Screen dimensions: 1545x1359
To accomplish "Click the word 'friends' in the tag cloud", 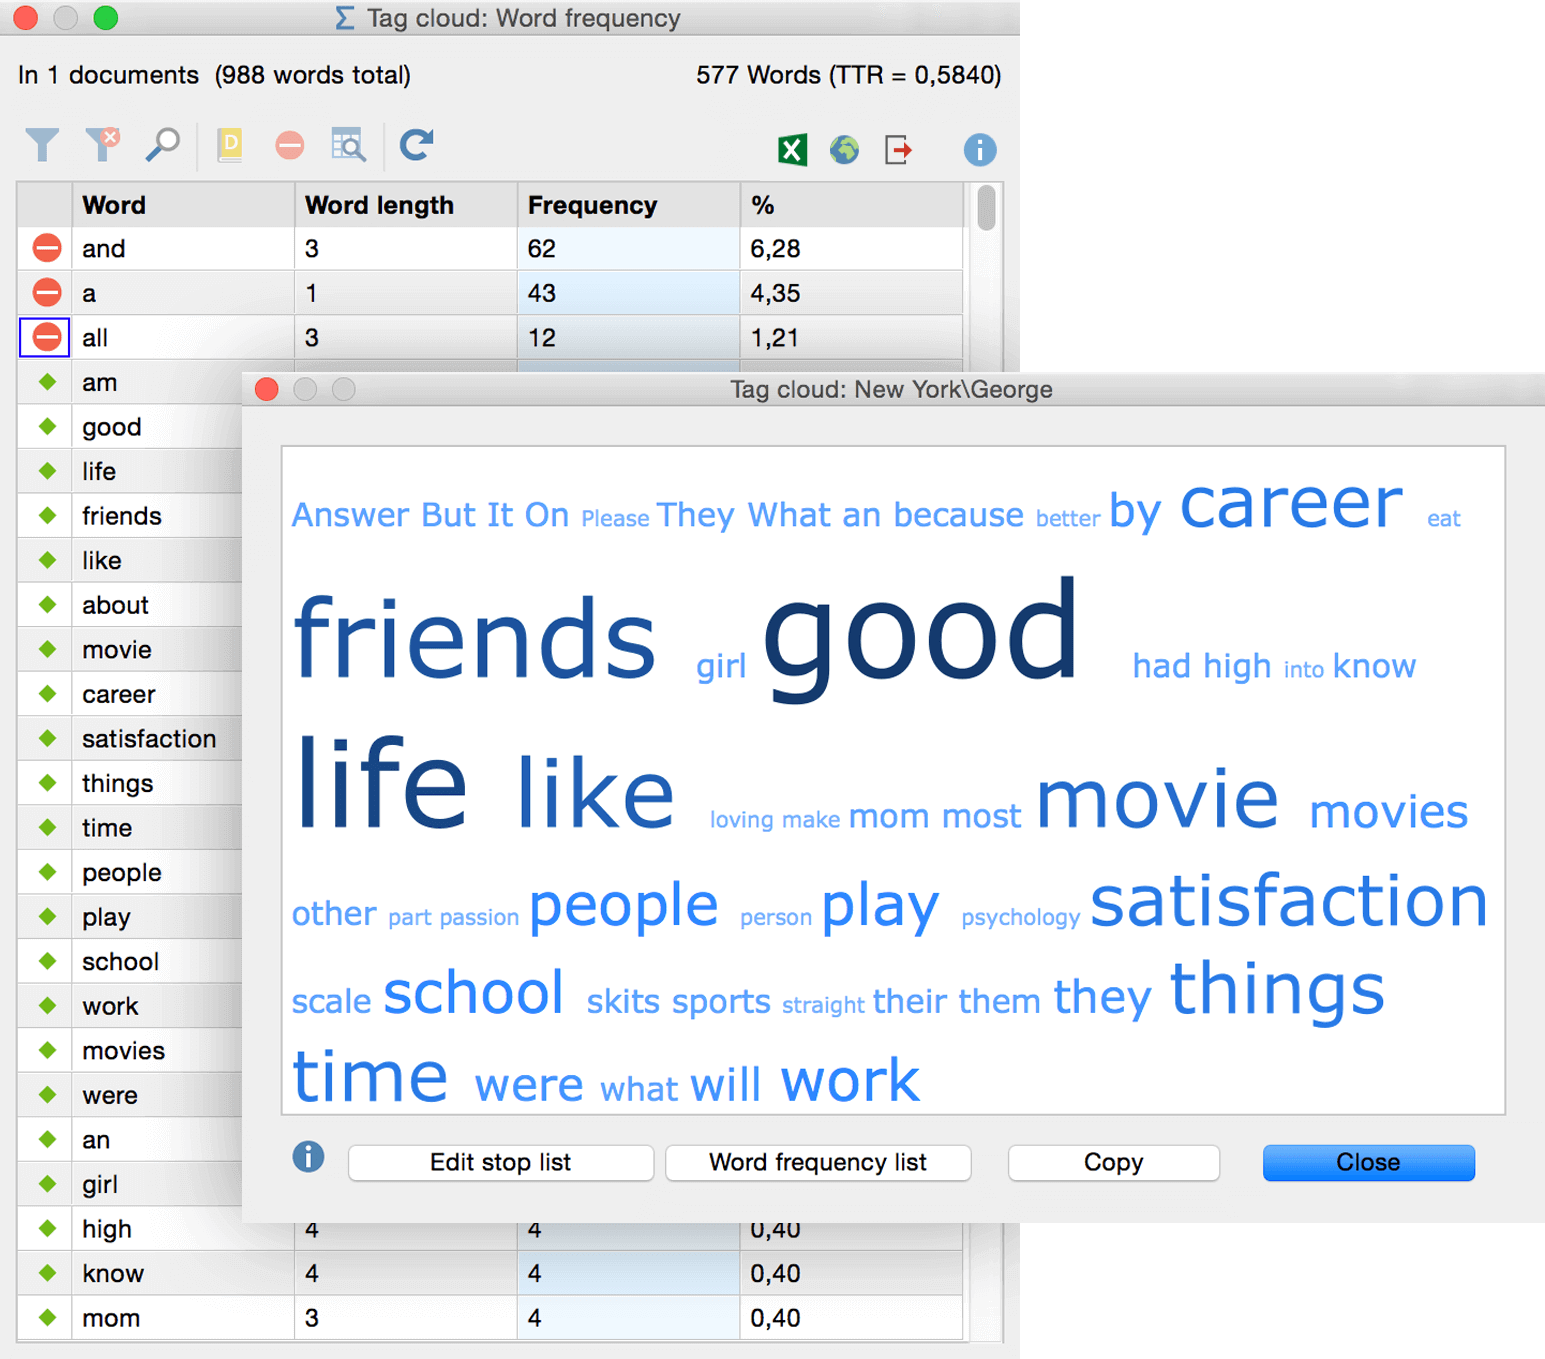I will pyautogui.click(x=474, y=638).
